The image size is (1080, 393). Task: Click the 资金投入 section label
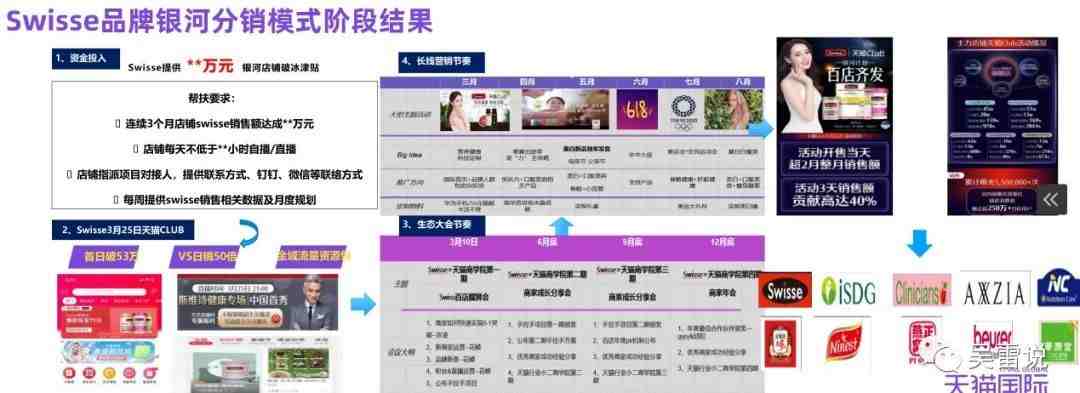[x=86, y=58]
